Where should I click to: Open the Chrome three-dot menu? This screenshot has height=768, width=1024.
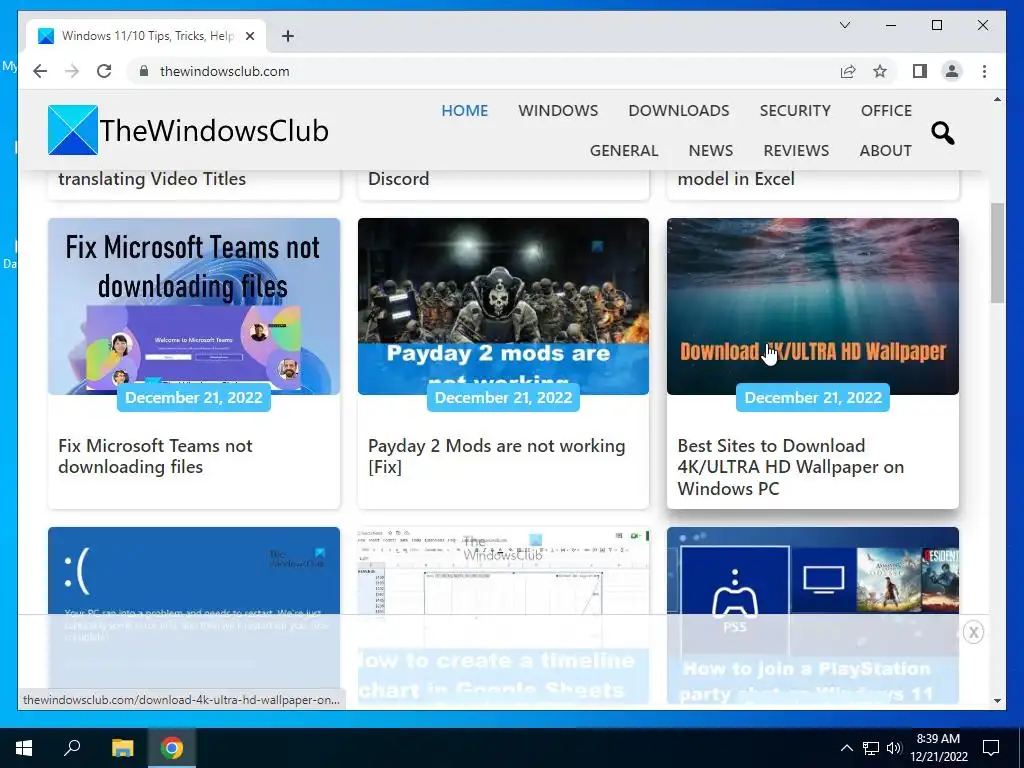click(x=984, y=71)
